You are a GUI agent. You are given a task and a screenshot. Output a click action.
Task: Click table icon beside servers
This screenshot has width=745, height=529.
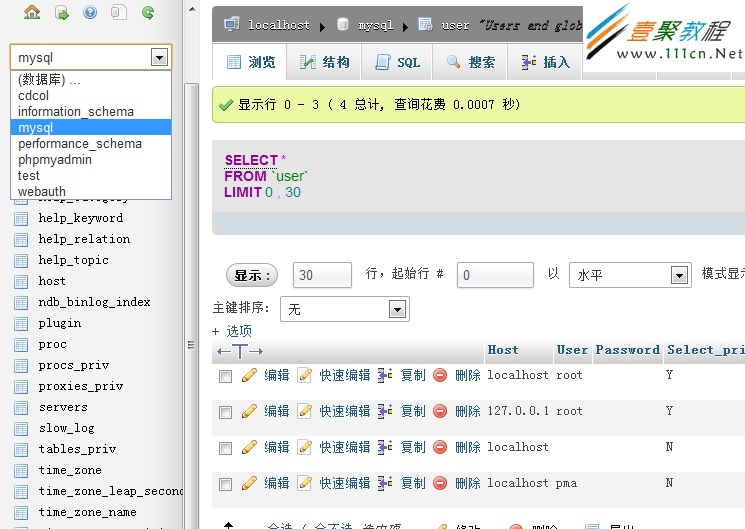(x=21, y=408)
